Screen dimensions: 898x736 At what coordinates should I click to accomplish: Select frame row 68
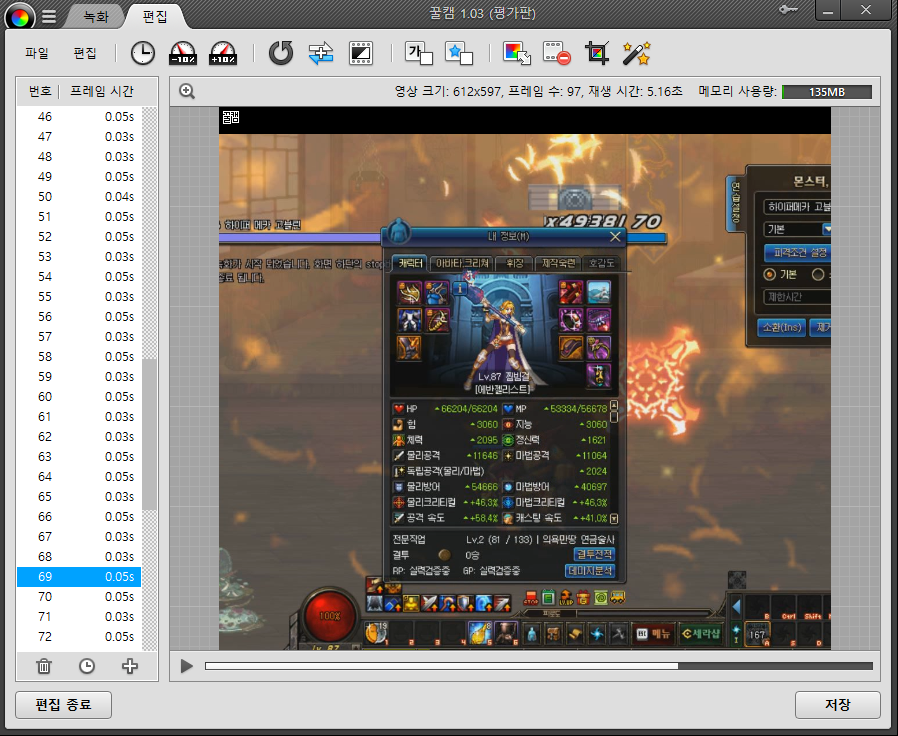tap(79, 557)
